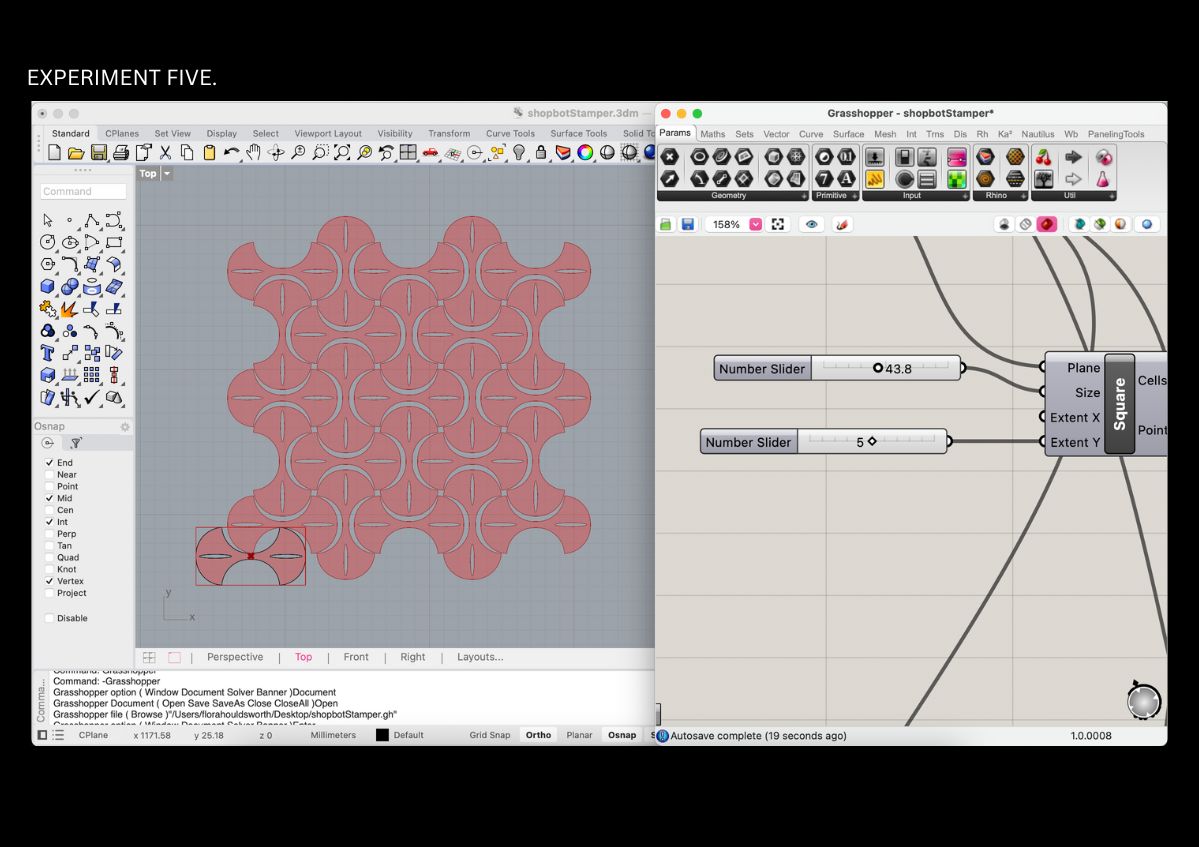Image resolution: width=1199 pixels, height=847 pixels.
Task: Select the Text object tool
Action: click(x=47, y=353)
